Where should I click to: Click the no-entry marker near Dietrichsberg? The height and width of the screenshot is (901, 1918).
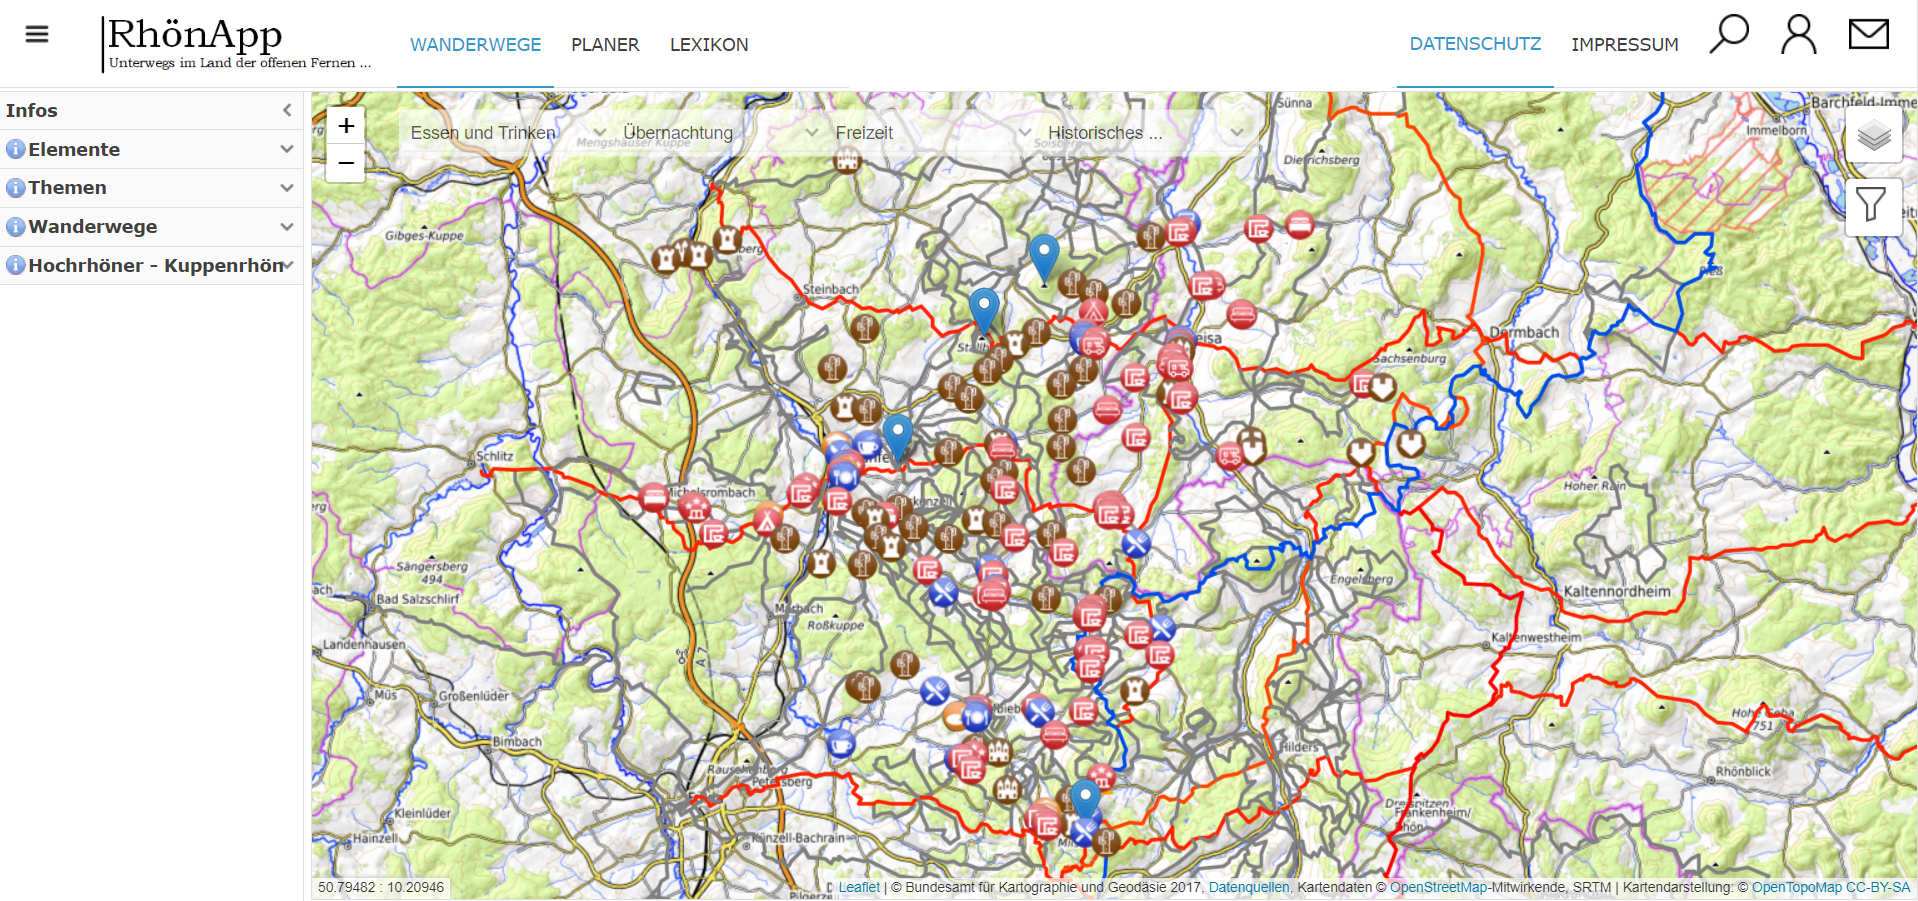pos(1299,226)
